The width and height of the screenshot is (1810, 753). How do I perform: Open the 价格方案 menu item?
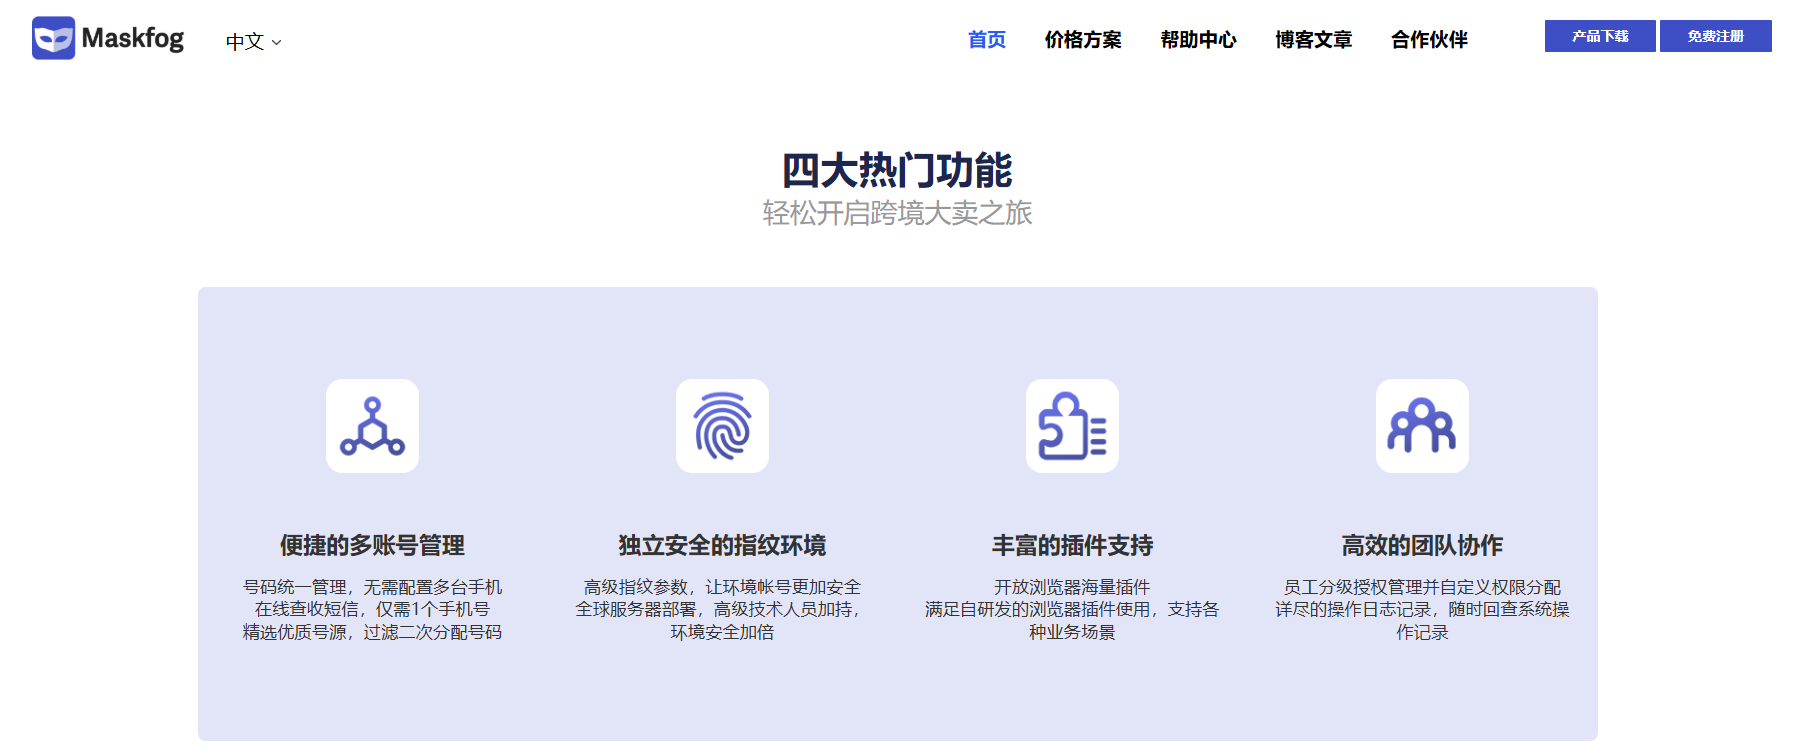[1083, 40]
